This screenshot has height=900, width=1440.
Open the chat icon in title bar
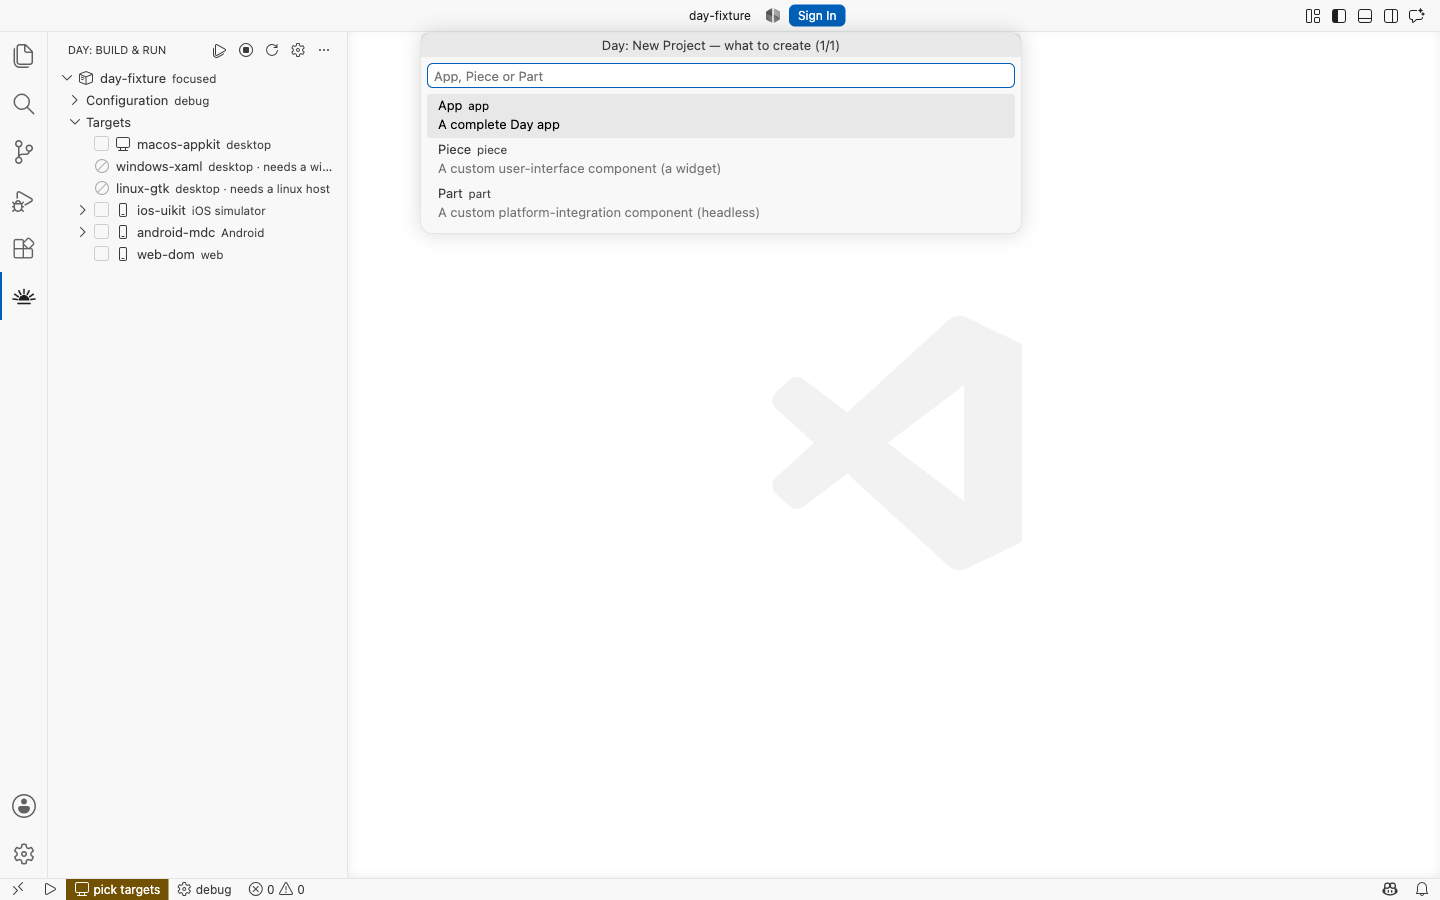1417,16
